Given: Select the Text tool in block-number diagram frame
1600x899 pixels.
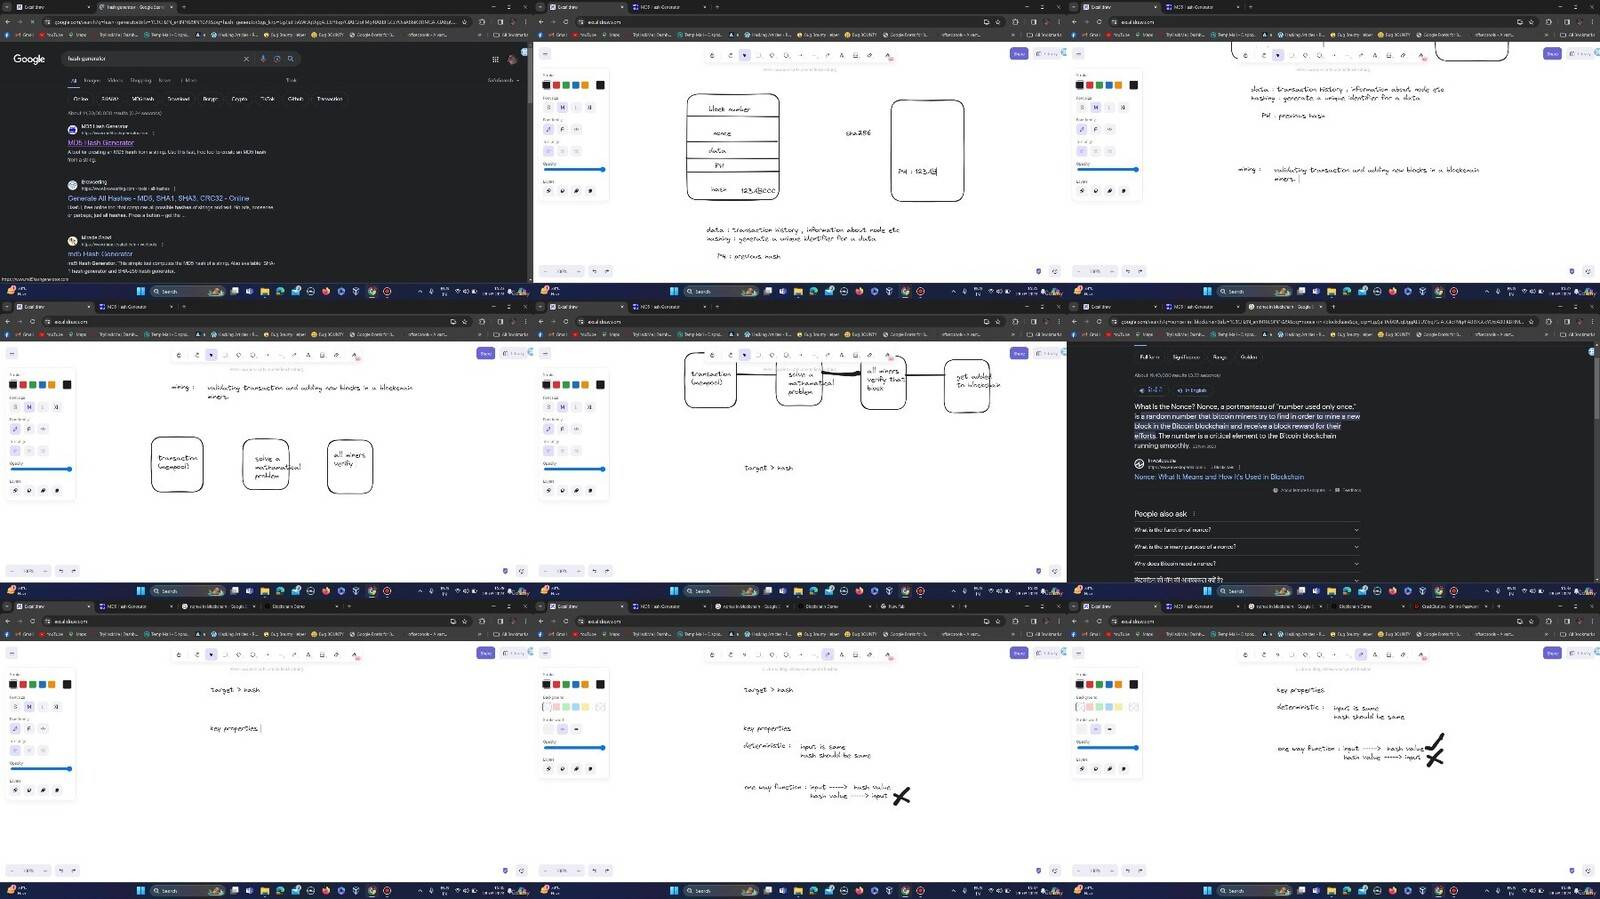Looking at the screenshot, I should point(842,55).
